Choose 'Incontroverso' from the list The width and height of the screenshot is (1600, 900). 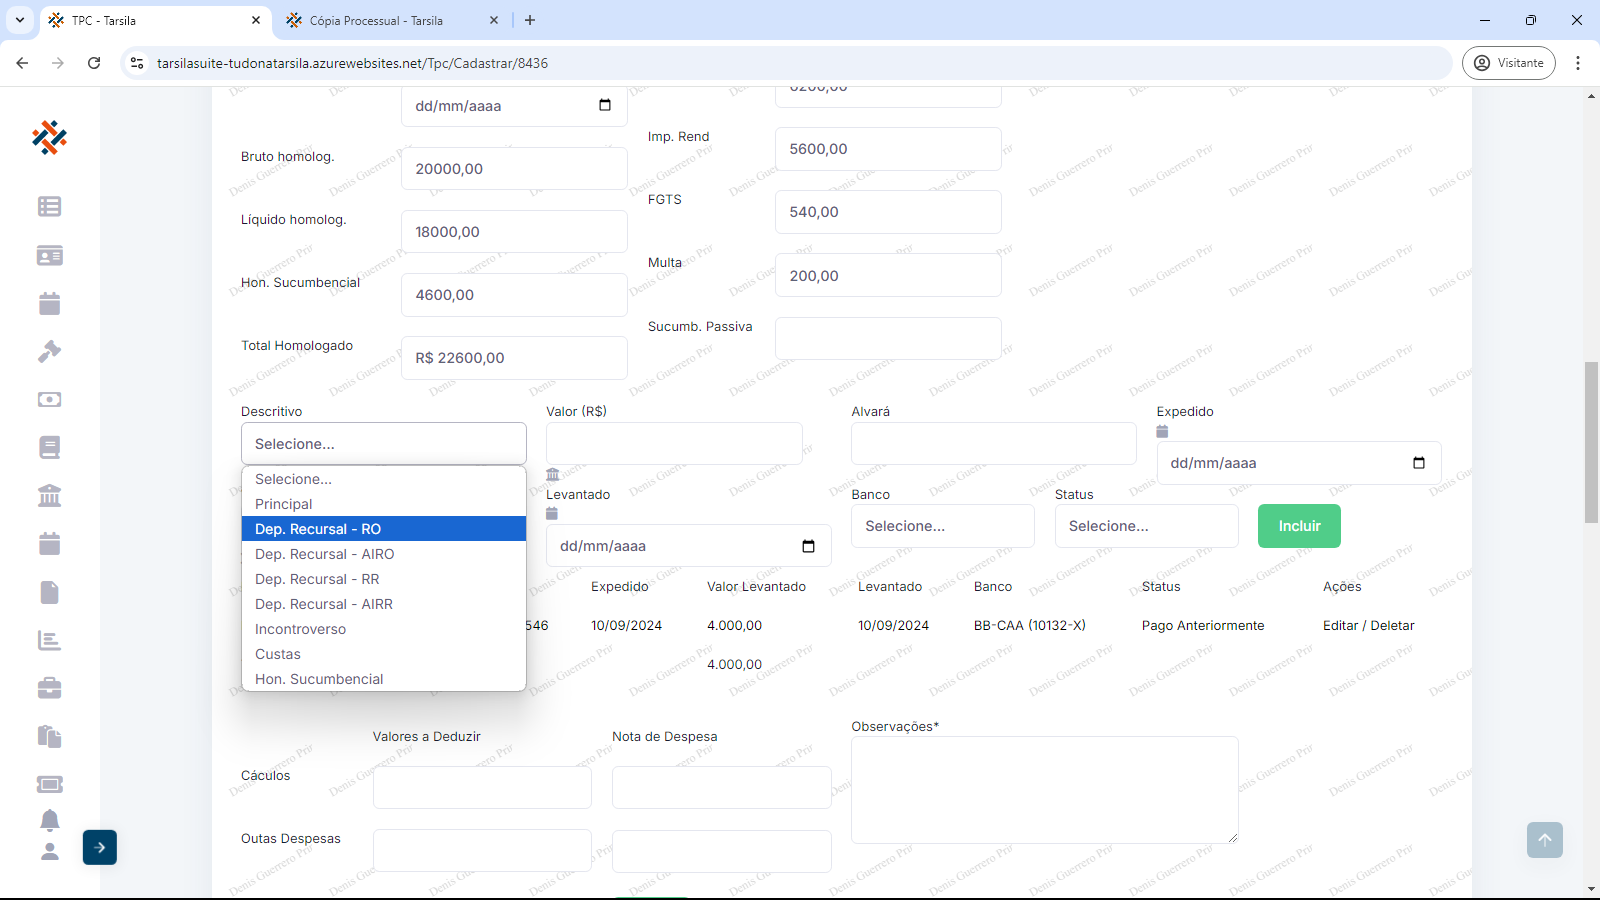pos(300,629)
